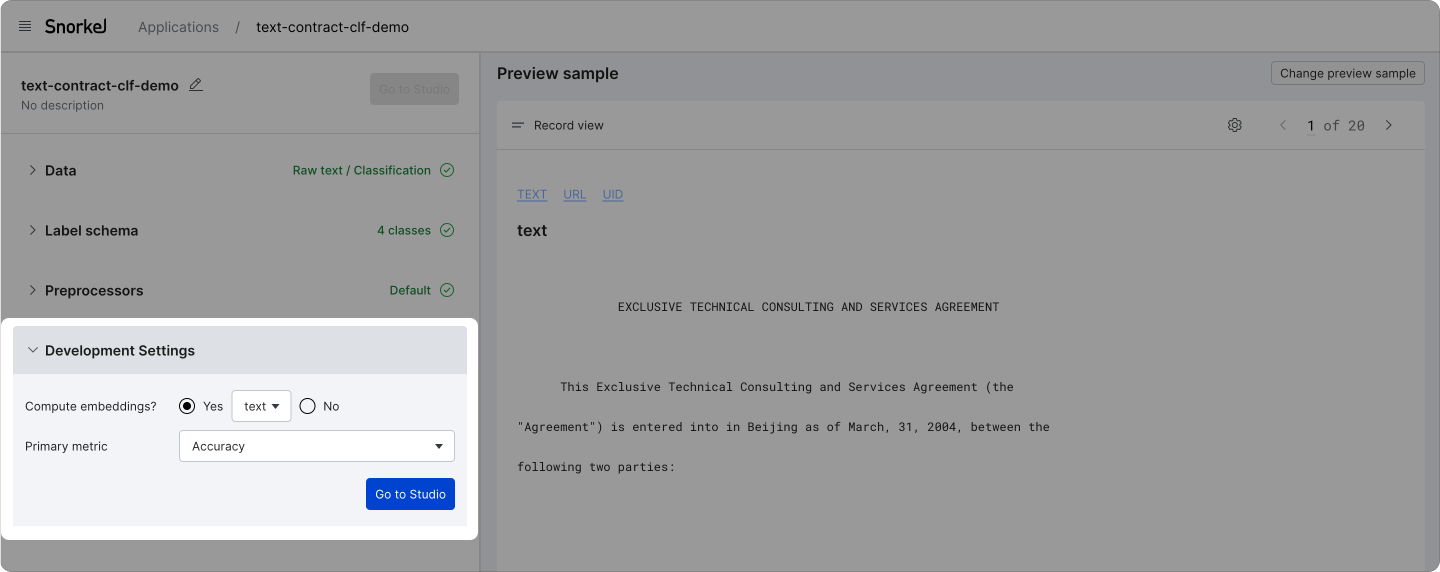Click the Snorkel logo
This screenshot has height=572, width=1440.
tap(75, 27)
